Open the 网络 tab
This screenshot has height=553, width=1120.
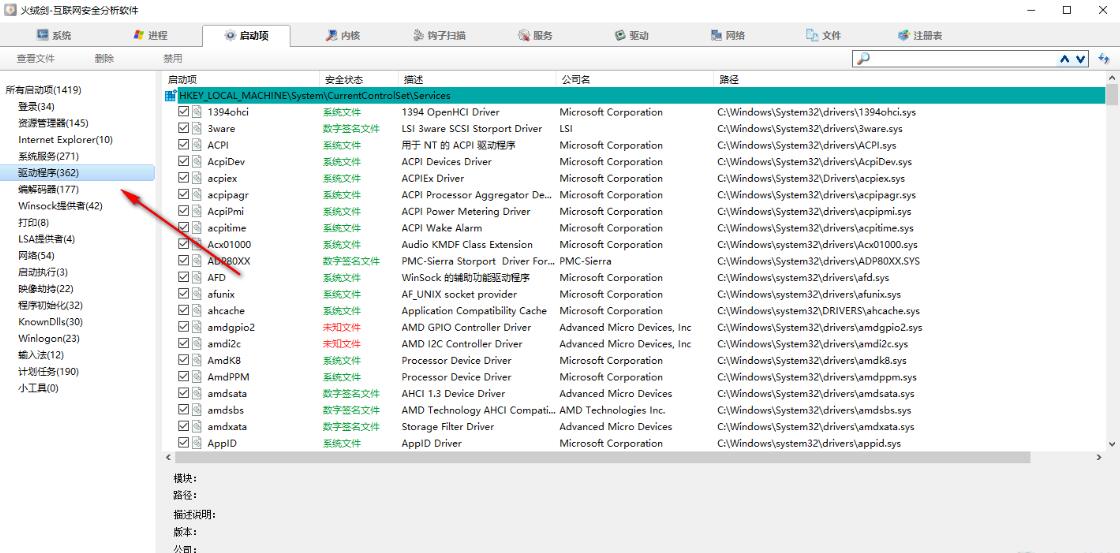point(728,35)
